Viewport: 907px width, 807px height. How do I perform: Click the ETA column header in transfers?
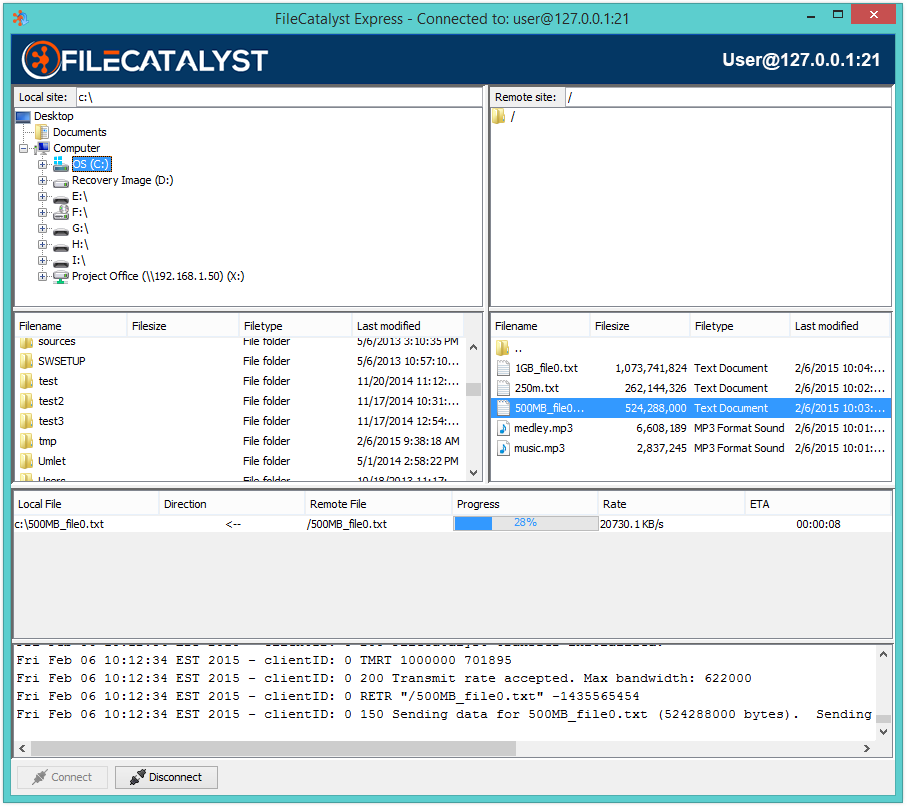pyautogui.click(x=818, y=504)
